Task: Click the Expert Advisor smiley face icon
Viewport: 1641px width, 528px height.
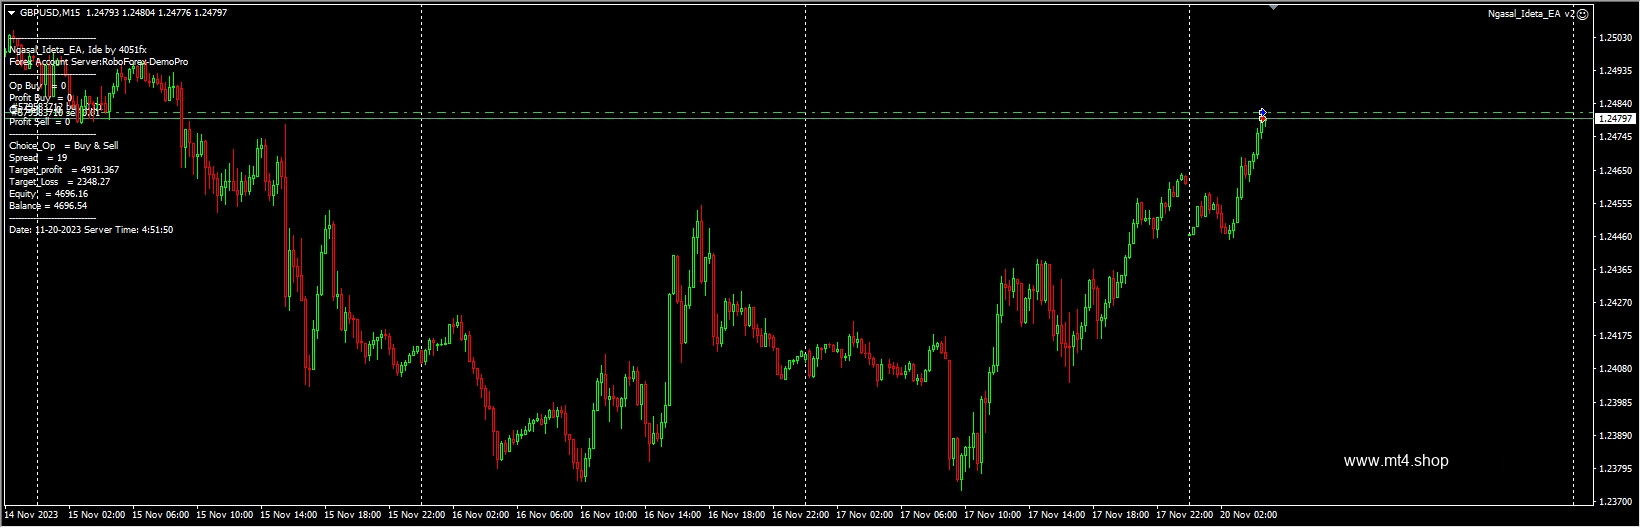Action: pos(1582,14)
